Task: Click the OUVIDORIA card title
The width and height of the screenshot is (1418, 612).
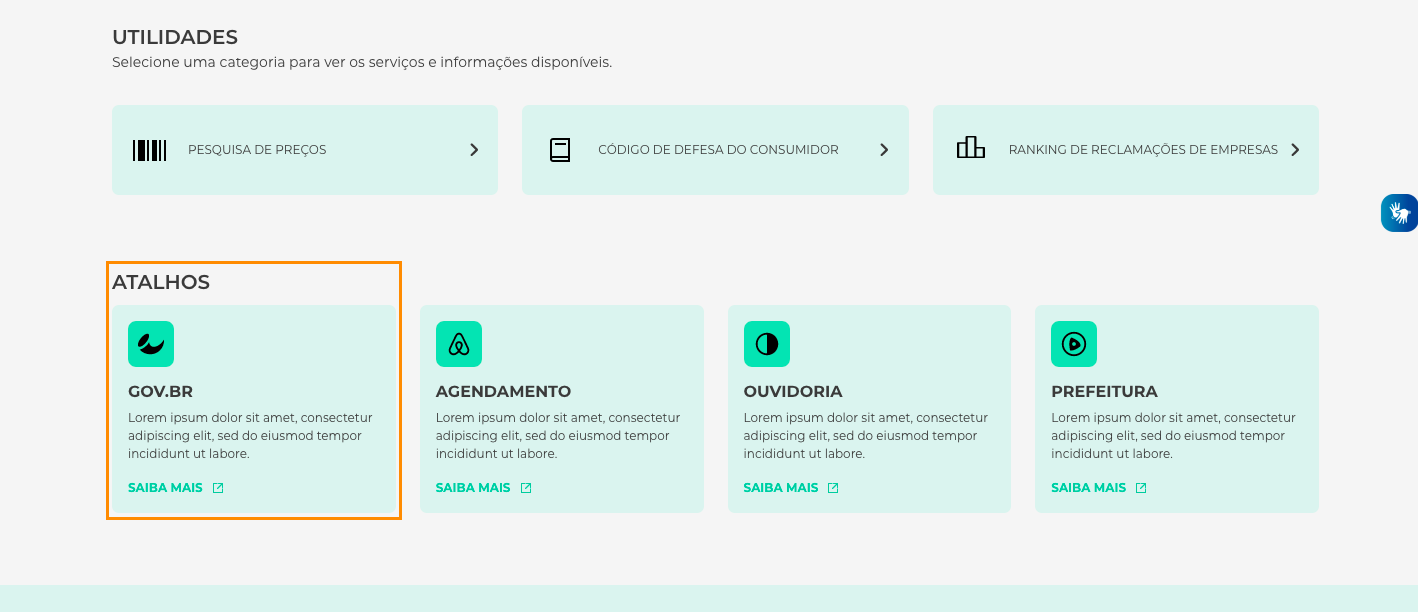Action: pyautogui.click(x=793, y=391)
